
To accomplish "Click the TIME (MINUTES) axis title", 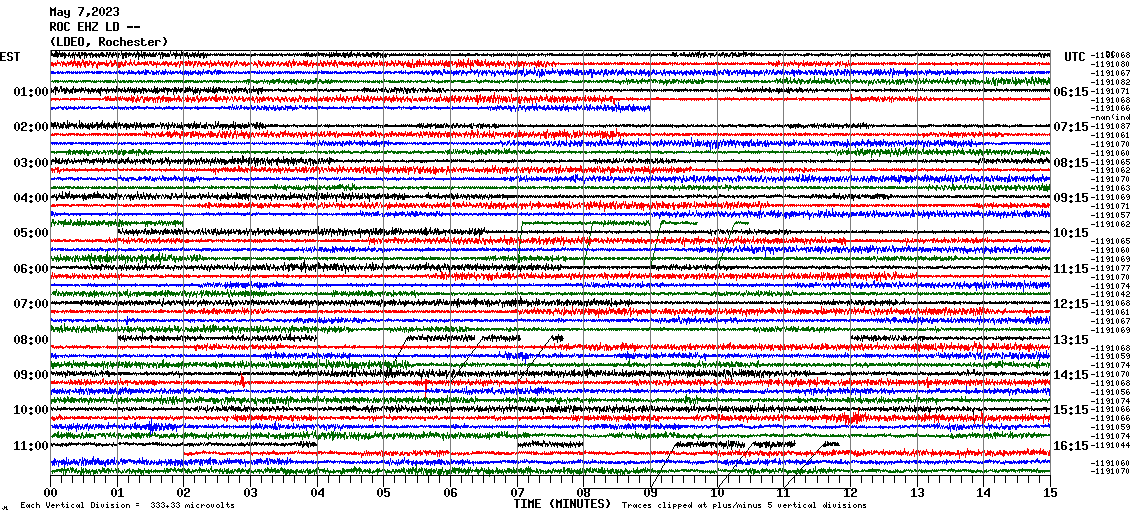I will point(561,505).
